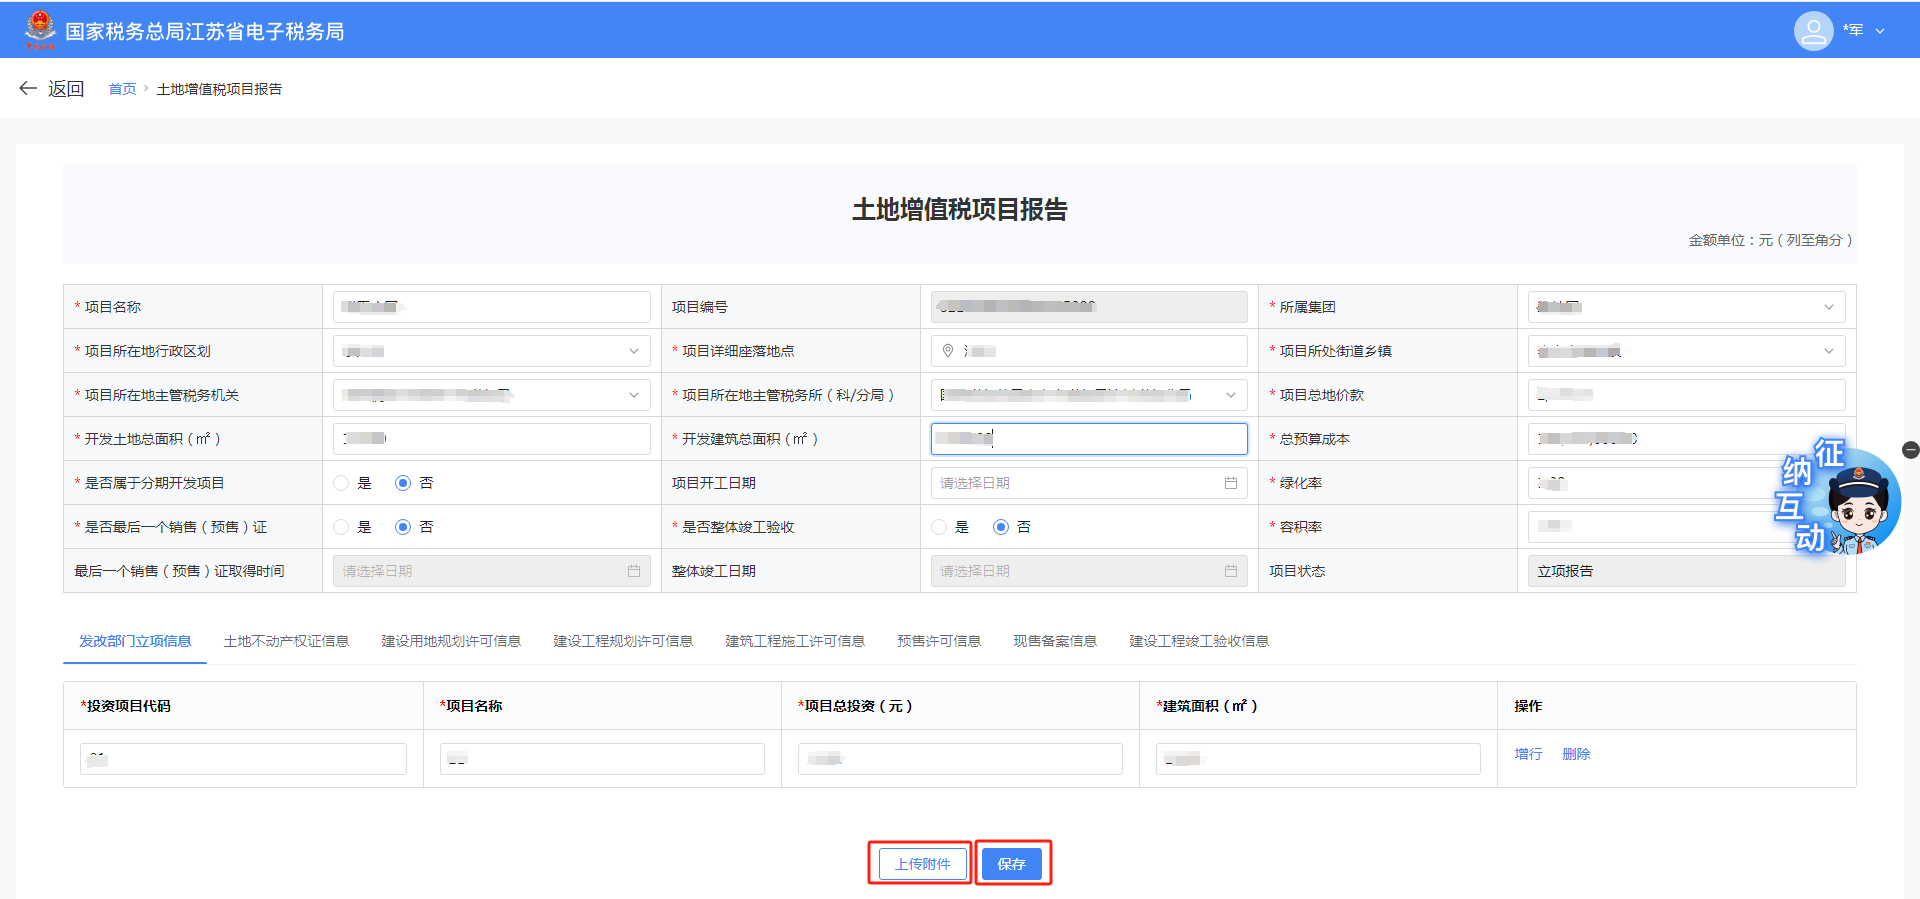Click the 投资项目代码 input field

pos(243,759)
